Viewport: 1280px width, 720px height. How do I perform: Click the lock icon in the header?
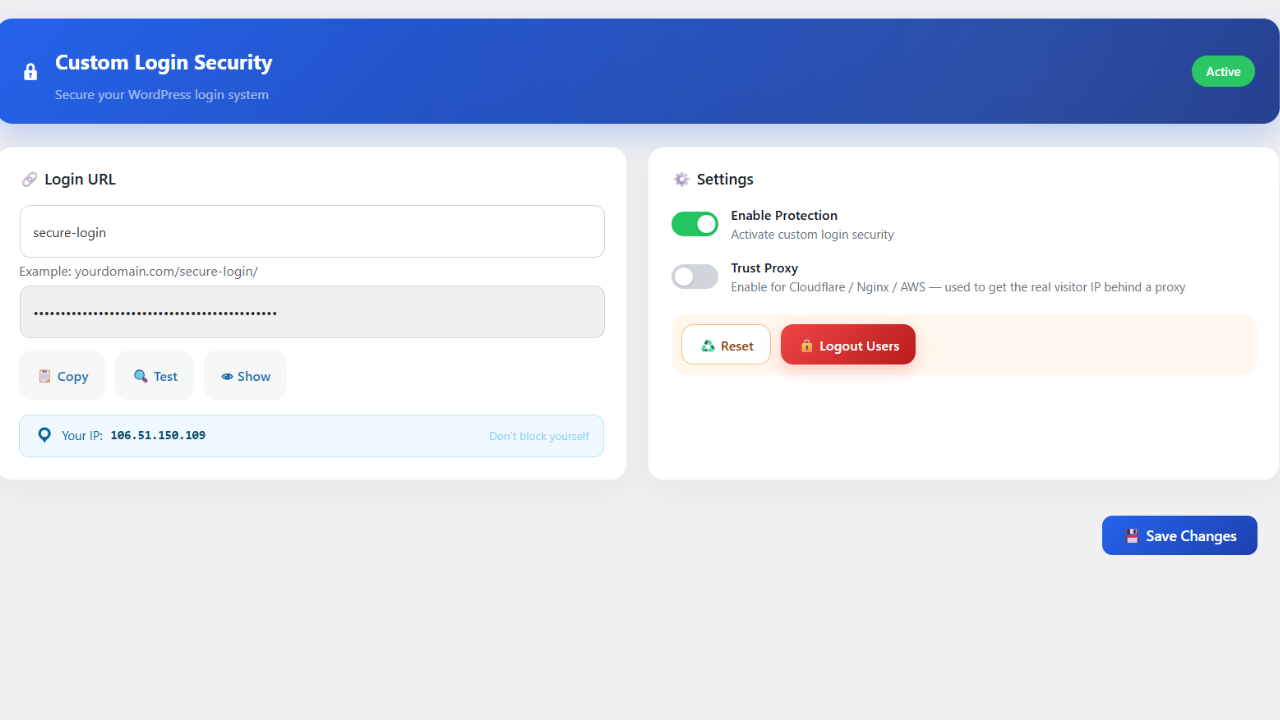pos(30,72)
